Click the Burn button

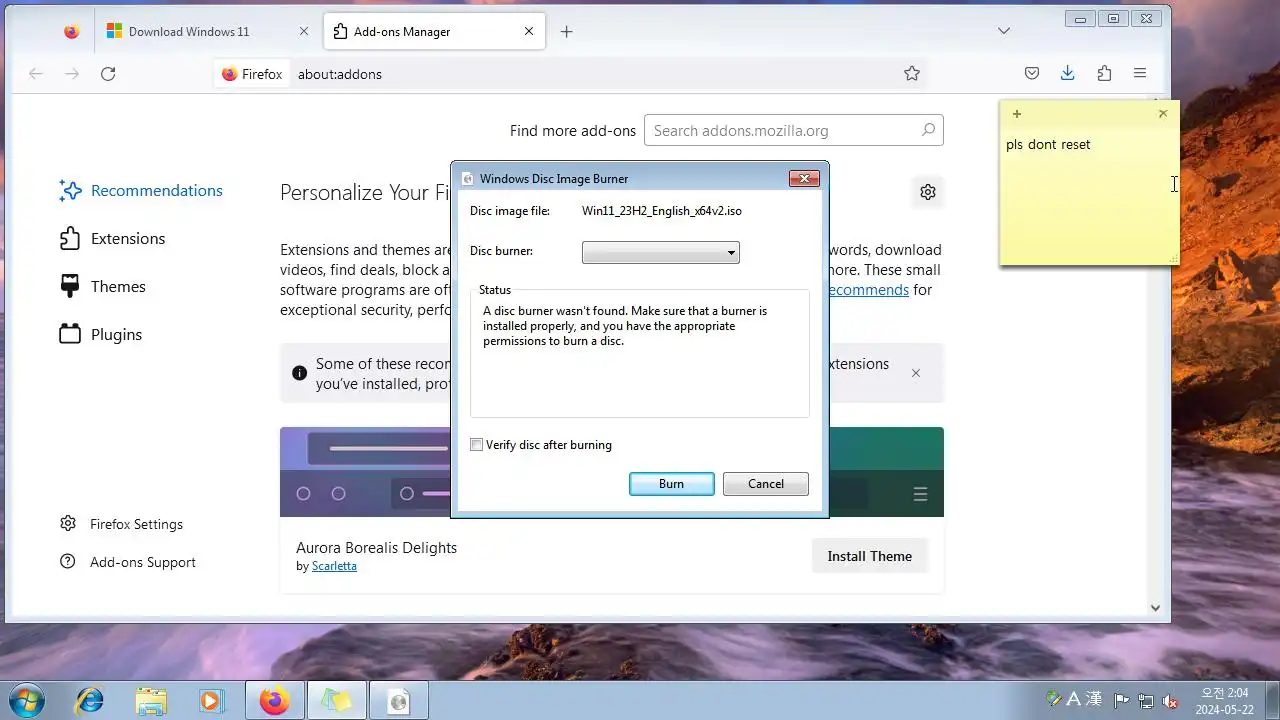click(672, 484)
